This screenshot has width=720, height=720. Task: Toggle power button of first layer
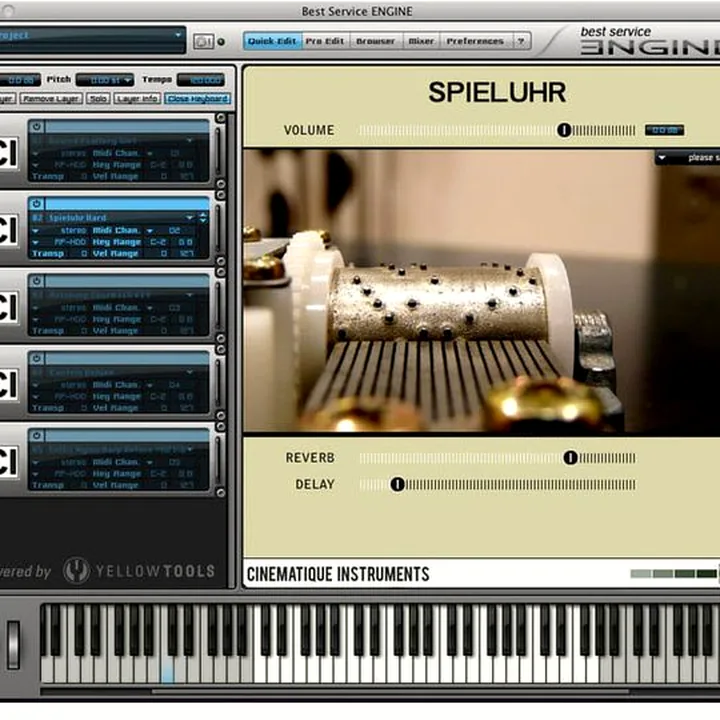[x=37, y=126]
